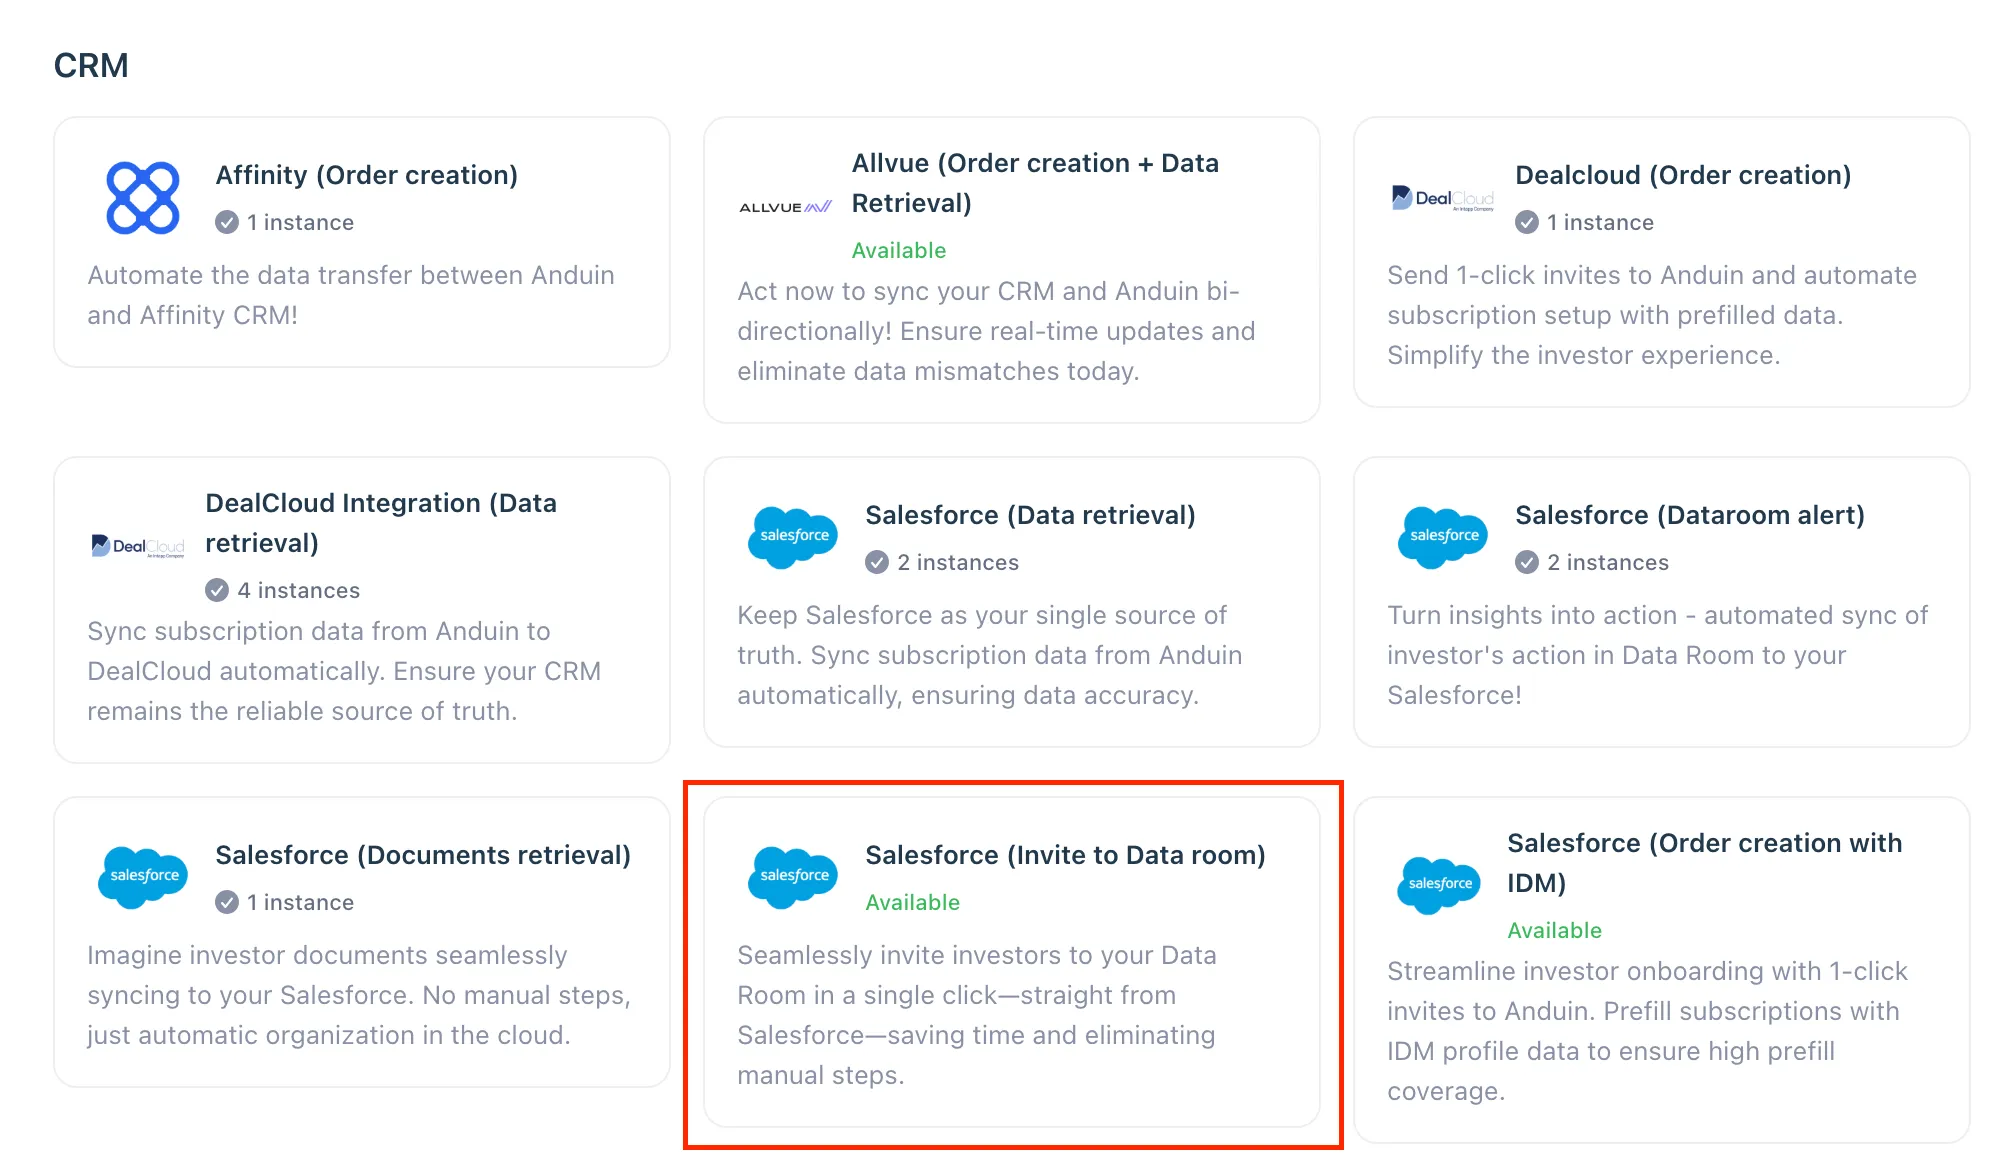Click Allvue description 'Act now to sync your CRM'
Image resolution: width=2004 pixels, height=1176 pixels.
996,331
